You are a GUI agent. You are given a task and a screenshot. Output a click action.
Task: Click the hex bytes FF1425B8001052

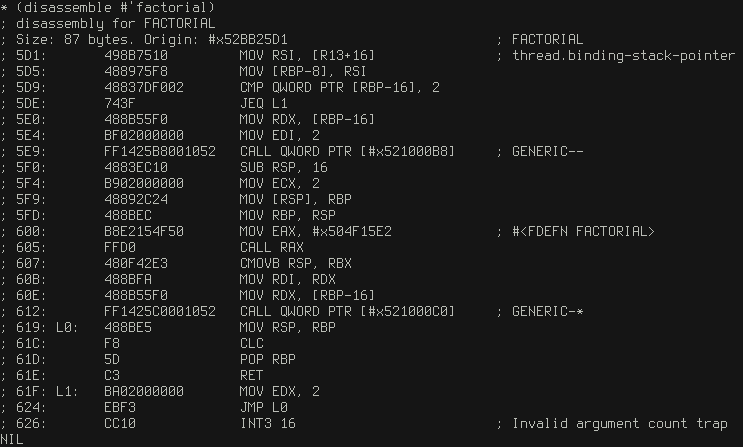(160, 151)
